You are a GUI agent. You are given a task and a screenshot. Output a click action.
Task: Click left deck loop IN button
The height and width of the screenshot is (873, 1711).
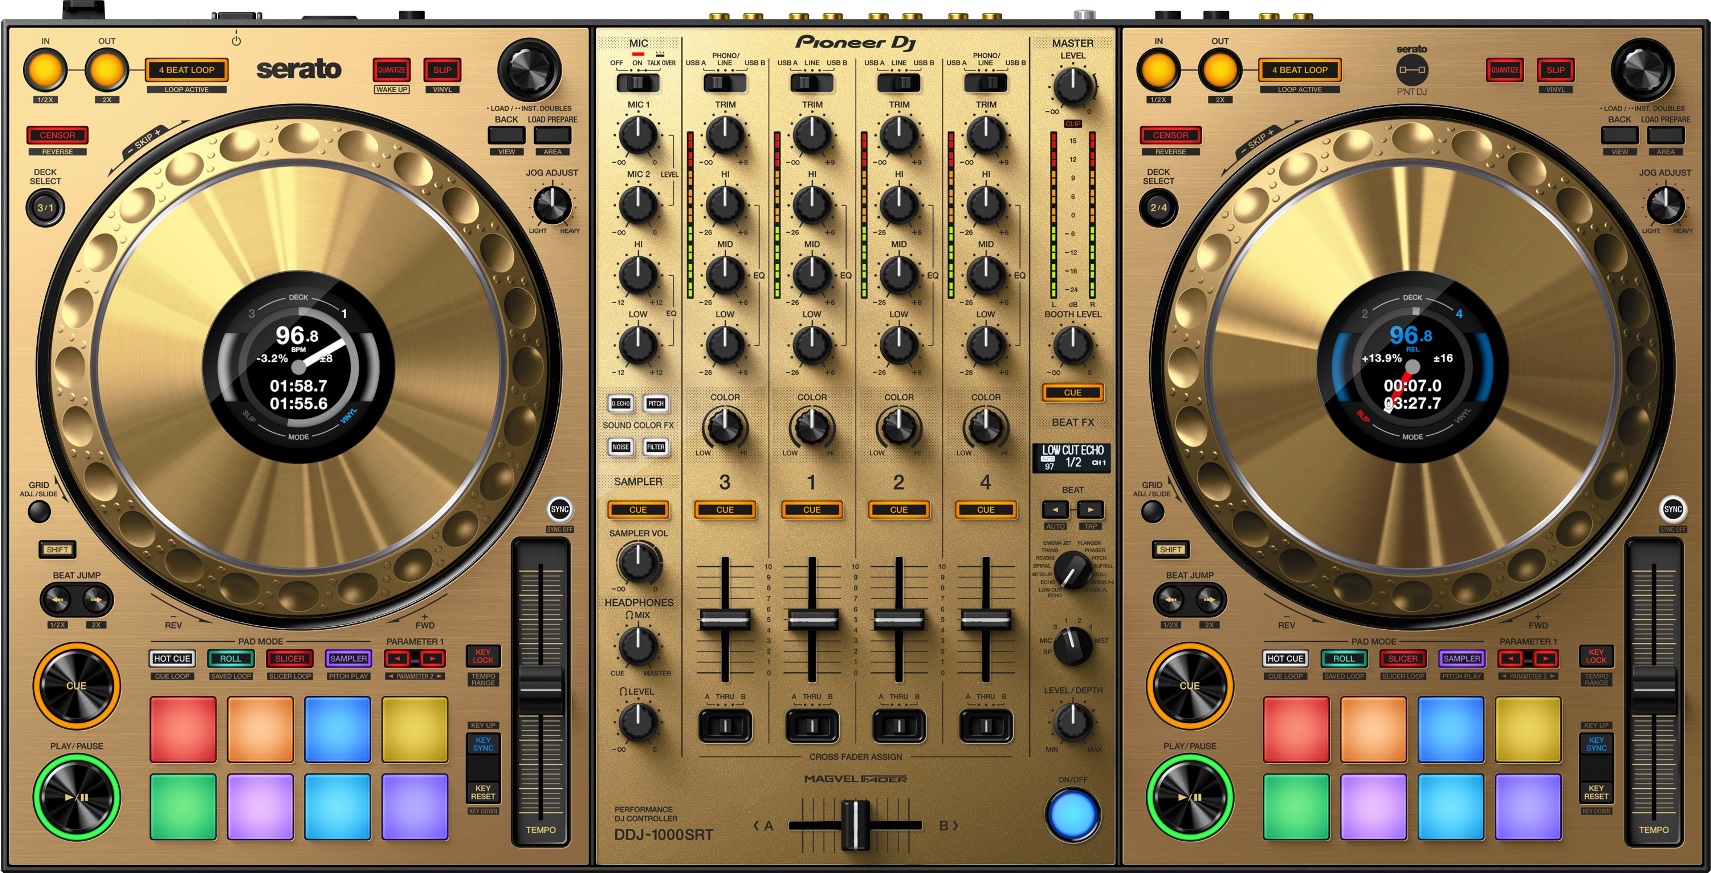(45, 70)
